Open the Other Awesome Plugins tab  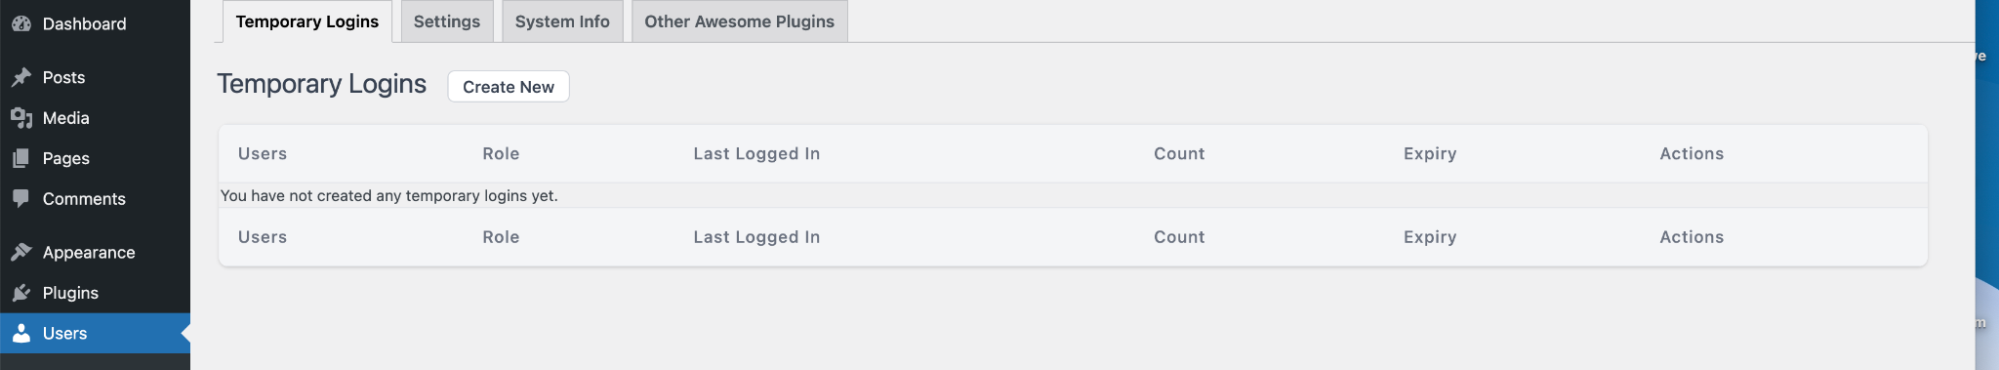[739, 21]
